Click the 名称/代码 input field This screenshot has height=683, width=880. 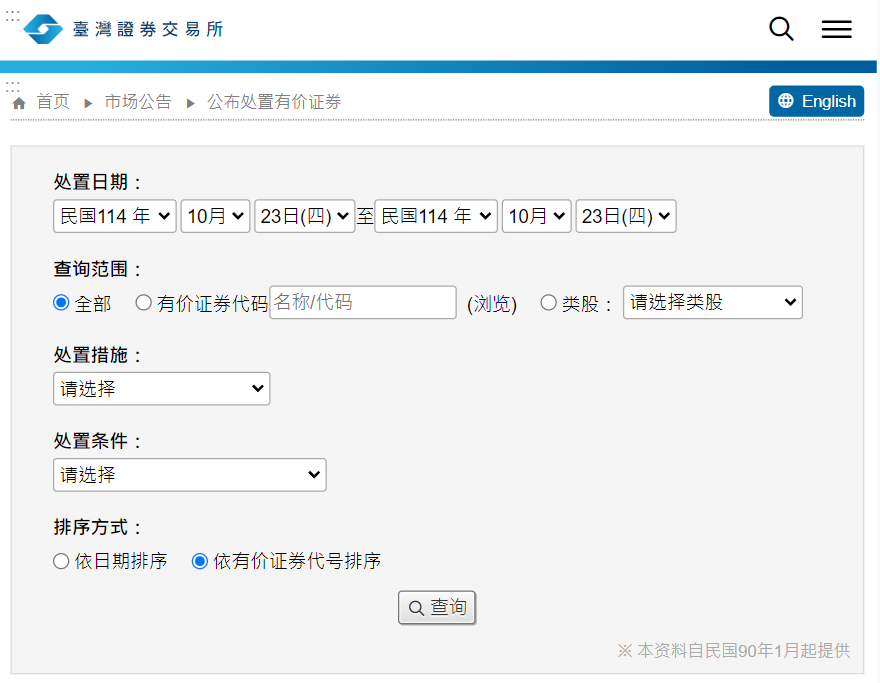pos(363,302)
